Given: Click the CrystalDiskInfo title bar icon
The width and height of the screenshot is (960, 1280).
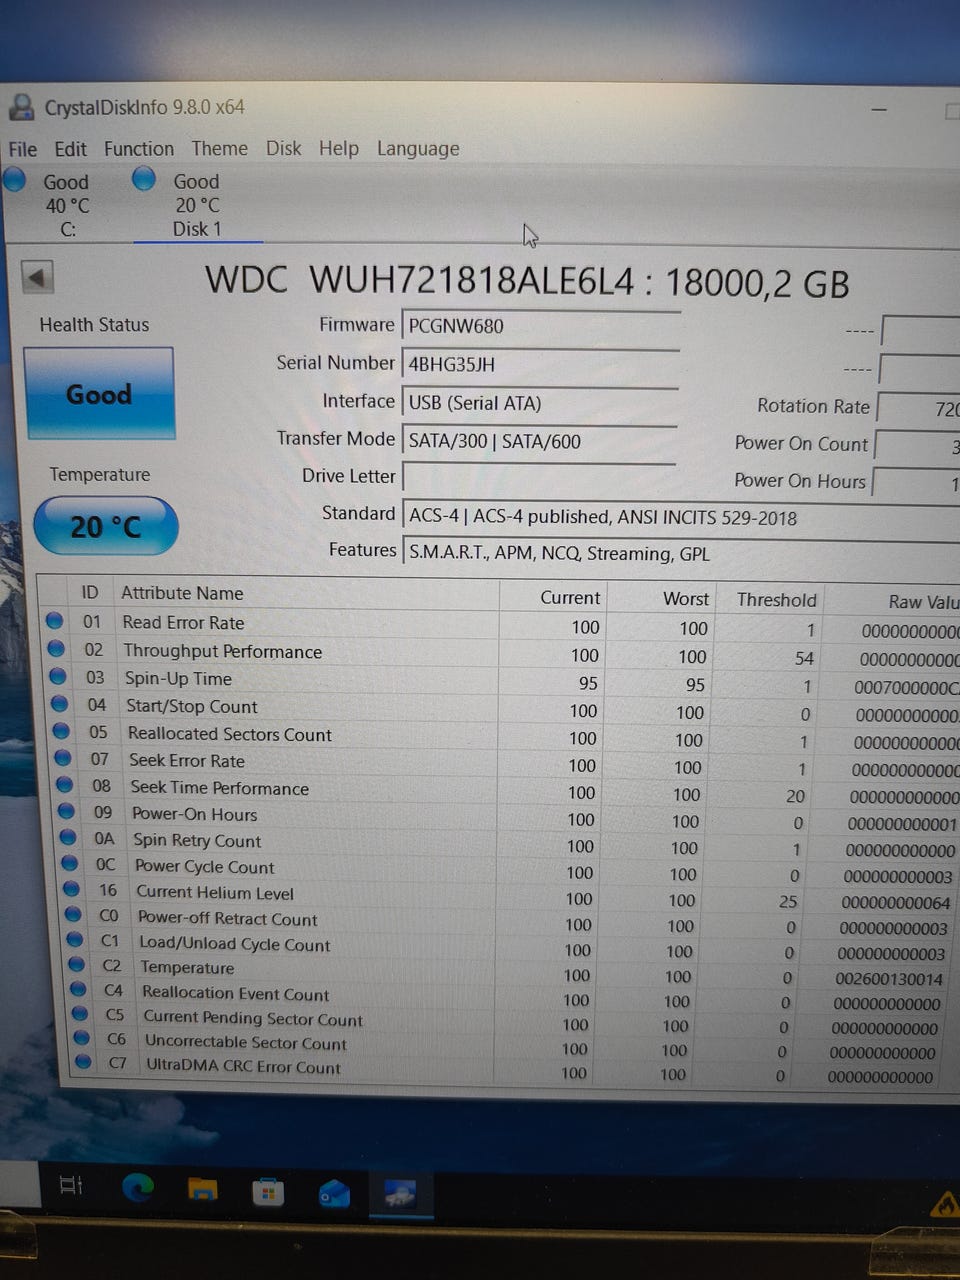Looking at the screenshot, I should click(x=21, y=106).
